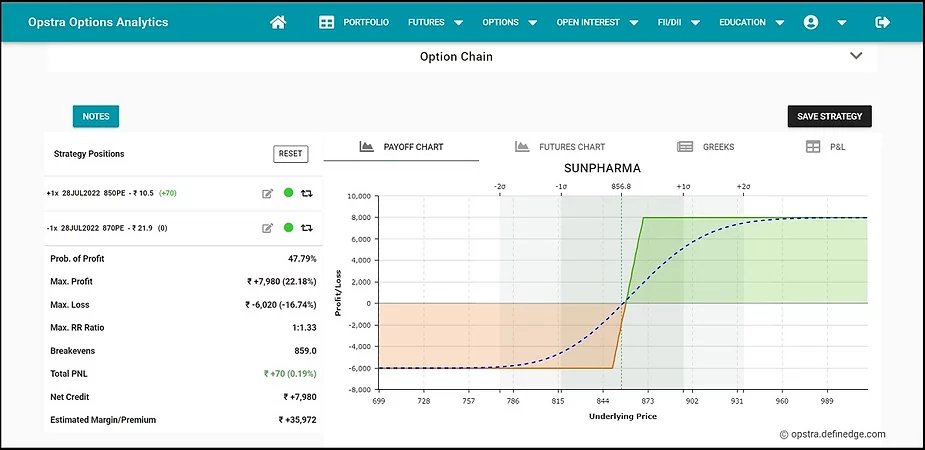Click the Estimated Margin value ₹ +35,972
The width and height of the screenshot is (925, 450).
(x=298, y=420)
